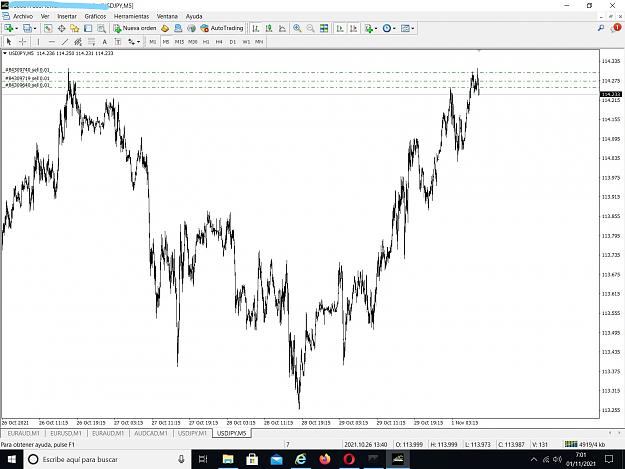Draw a vertical line tool
Viewport: 625px width, 469px height.
38,41
